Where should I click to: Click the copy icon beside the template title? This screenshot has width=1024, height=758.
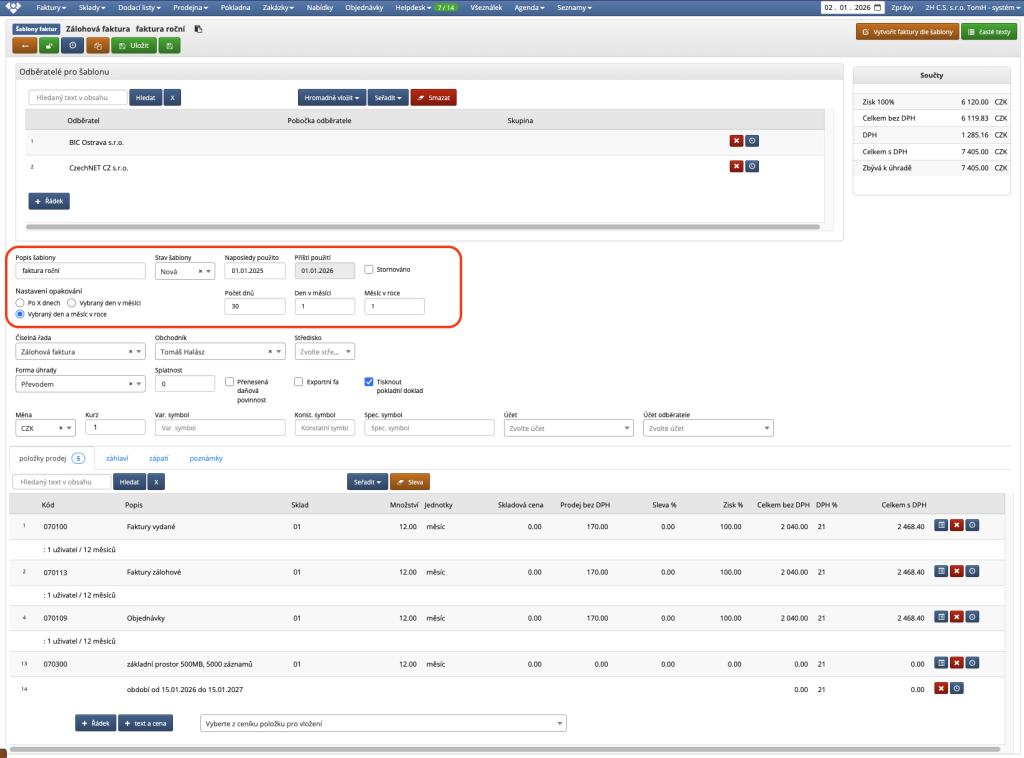pos(198,30)
